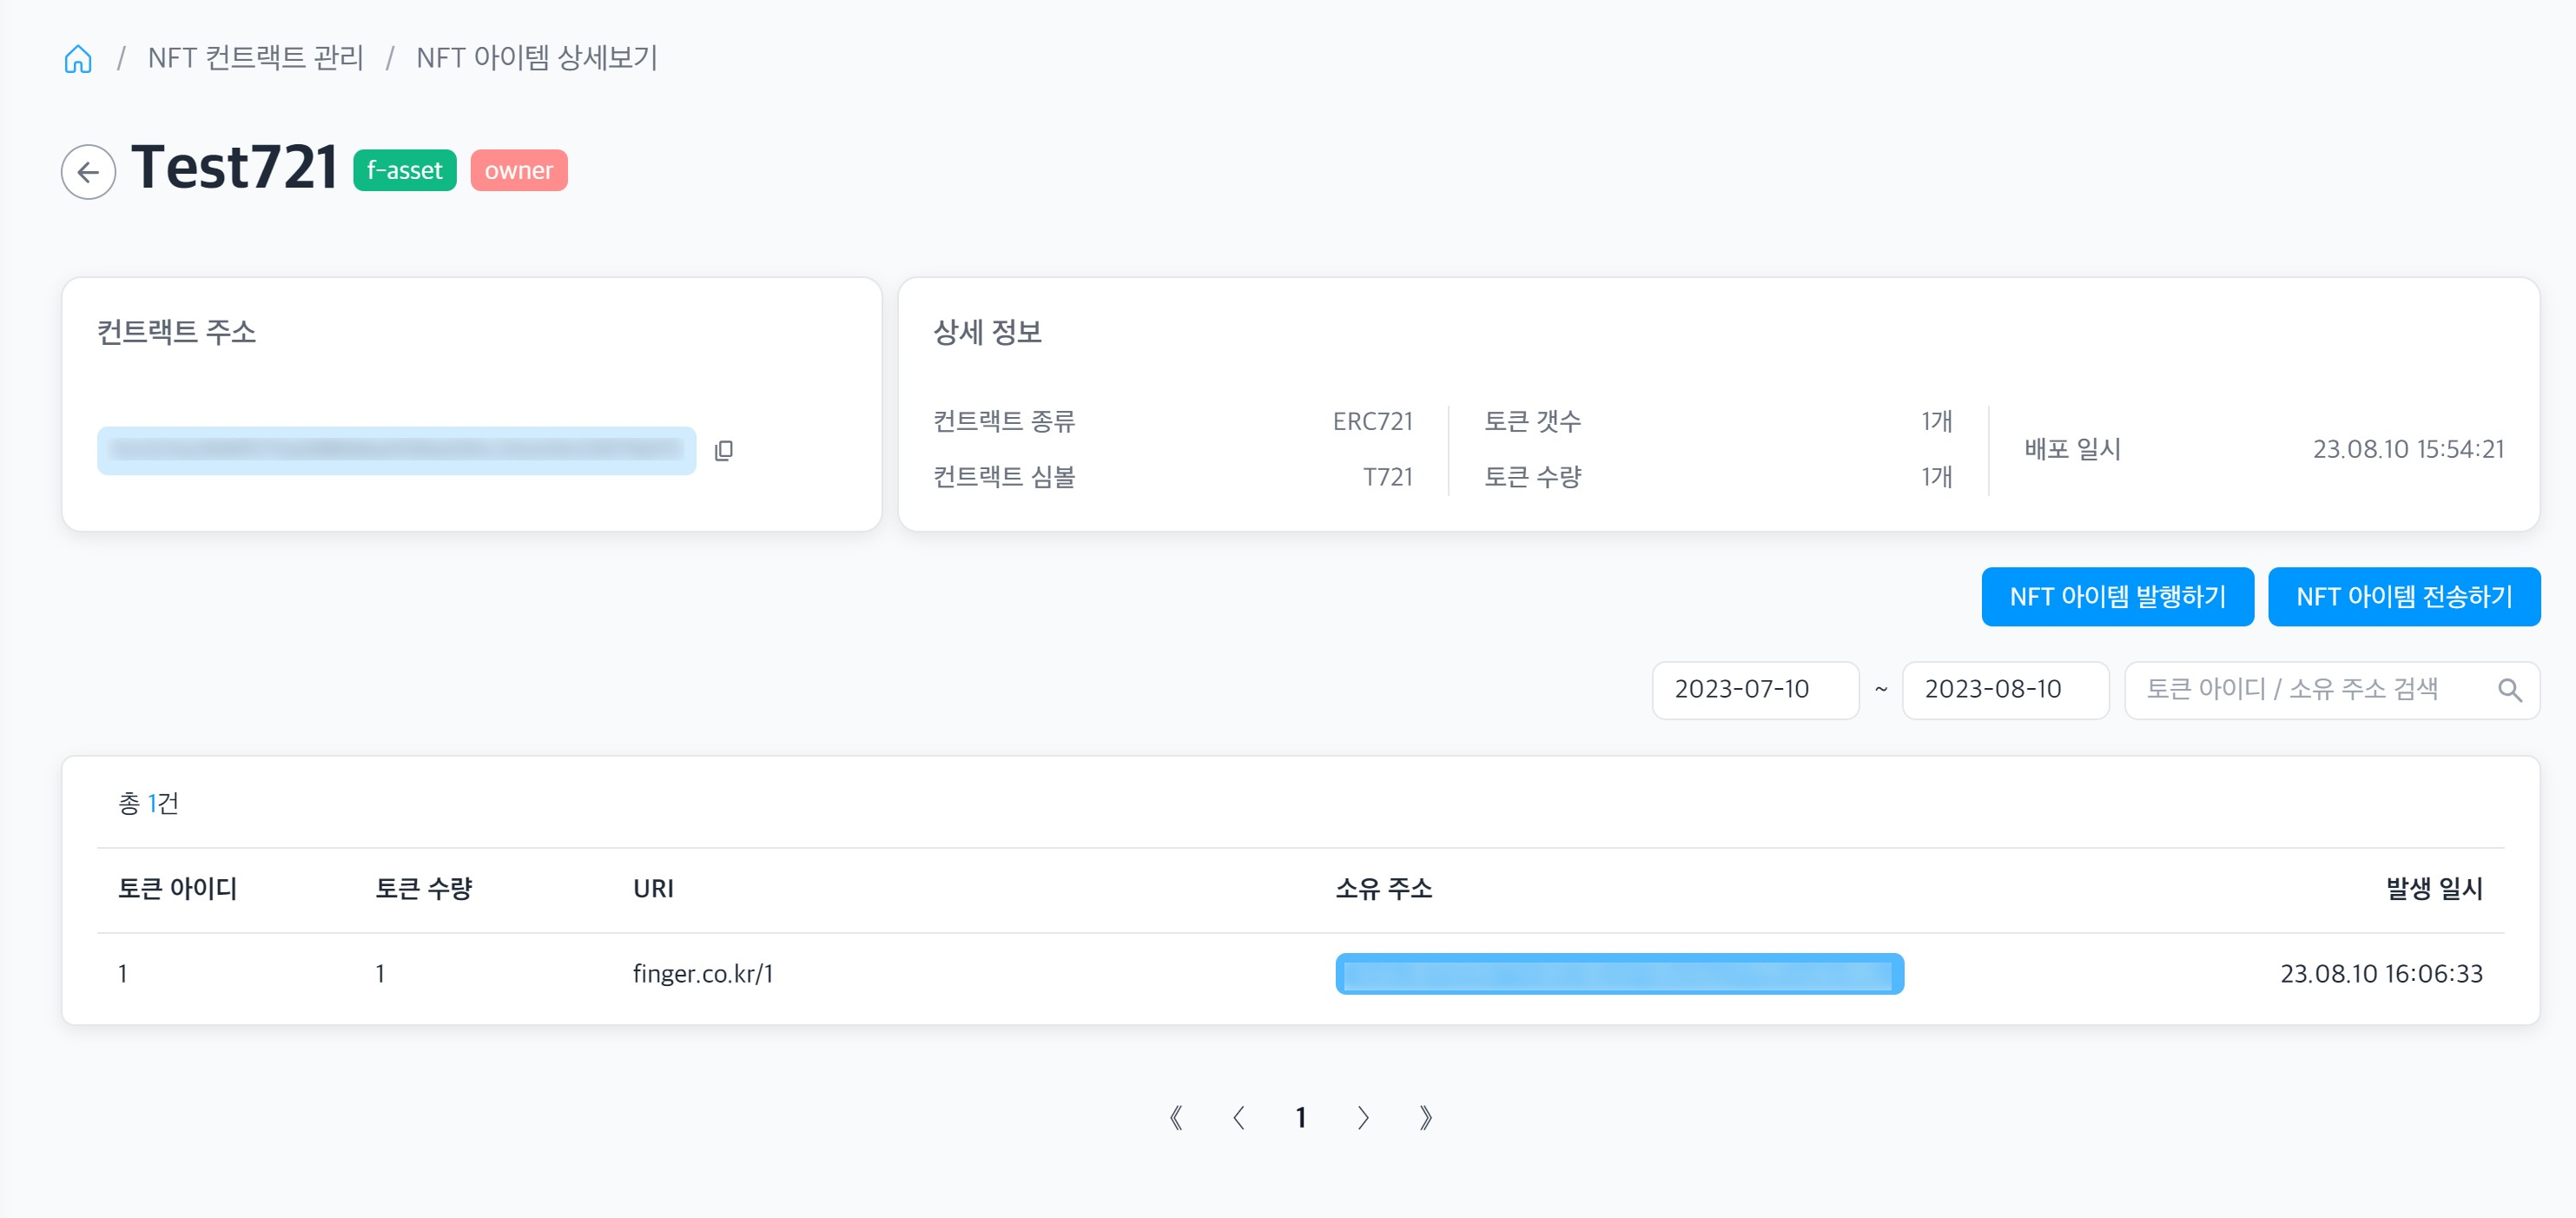Click NFT 아이템 전송하기 button
The height and width of the screenshot is (1218, 2576).
tap(2404, 597)
